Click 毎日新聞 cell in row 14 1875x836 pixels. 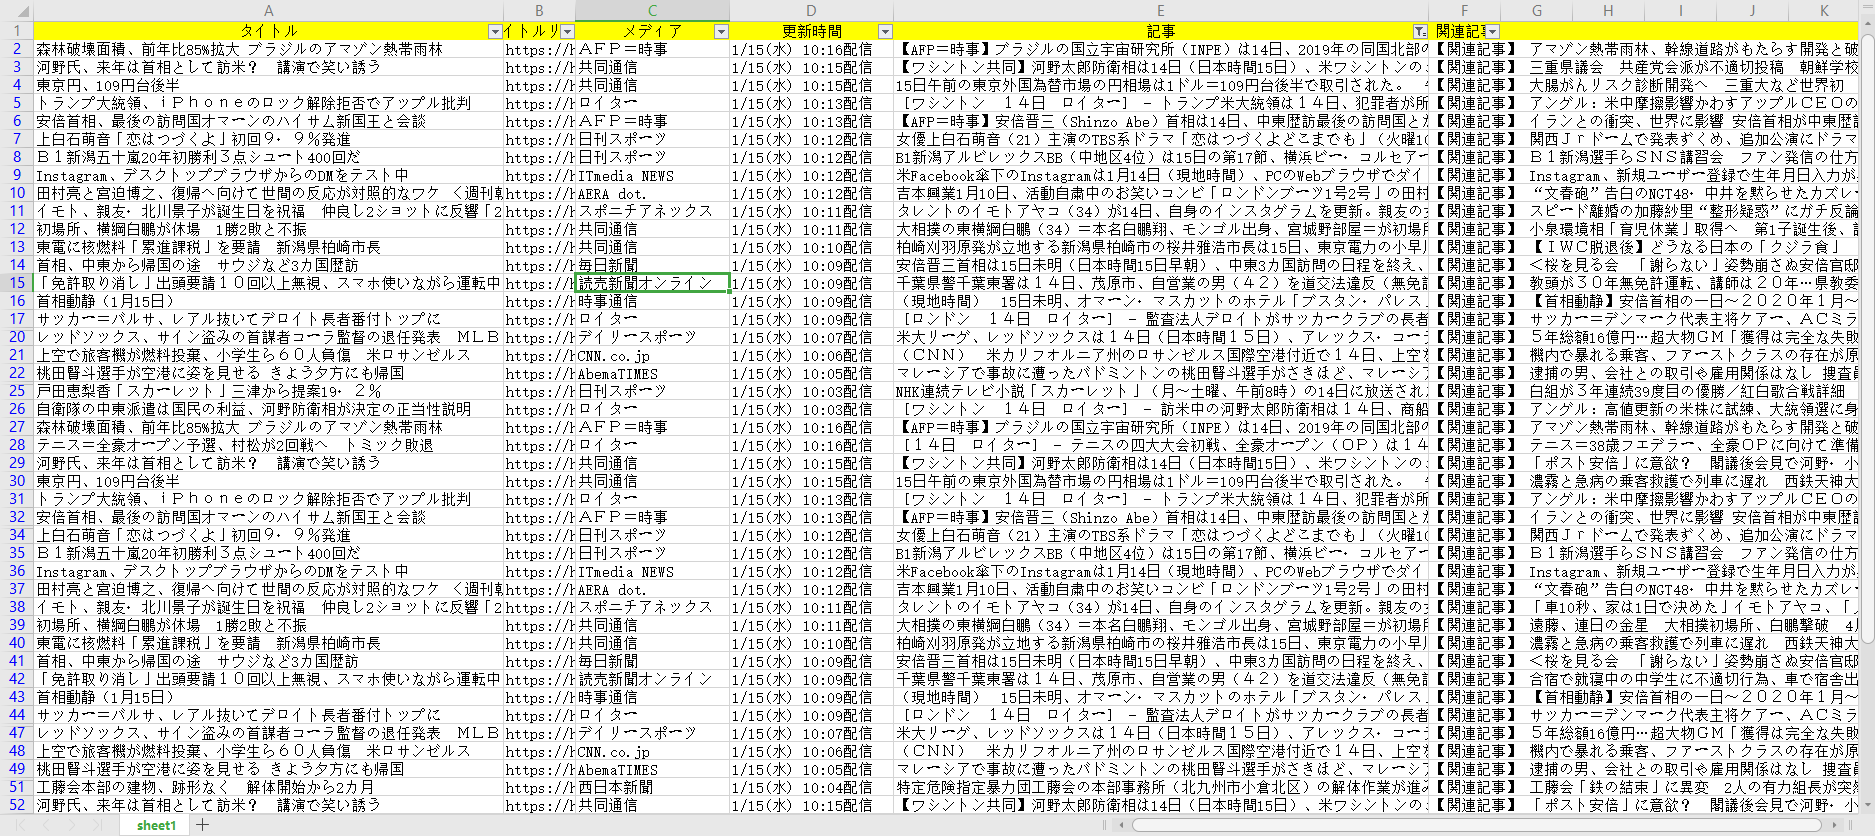(x=652, y=265)
